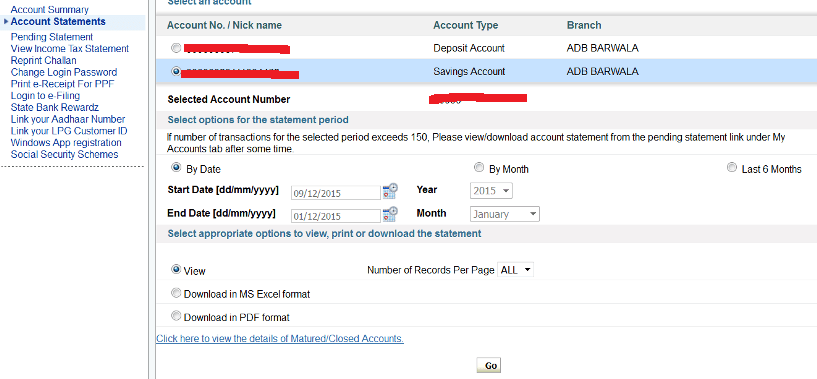
Task: Open the Year dropdown
Action: [x=491, y=191]
